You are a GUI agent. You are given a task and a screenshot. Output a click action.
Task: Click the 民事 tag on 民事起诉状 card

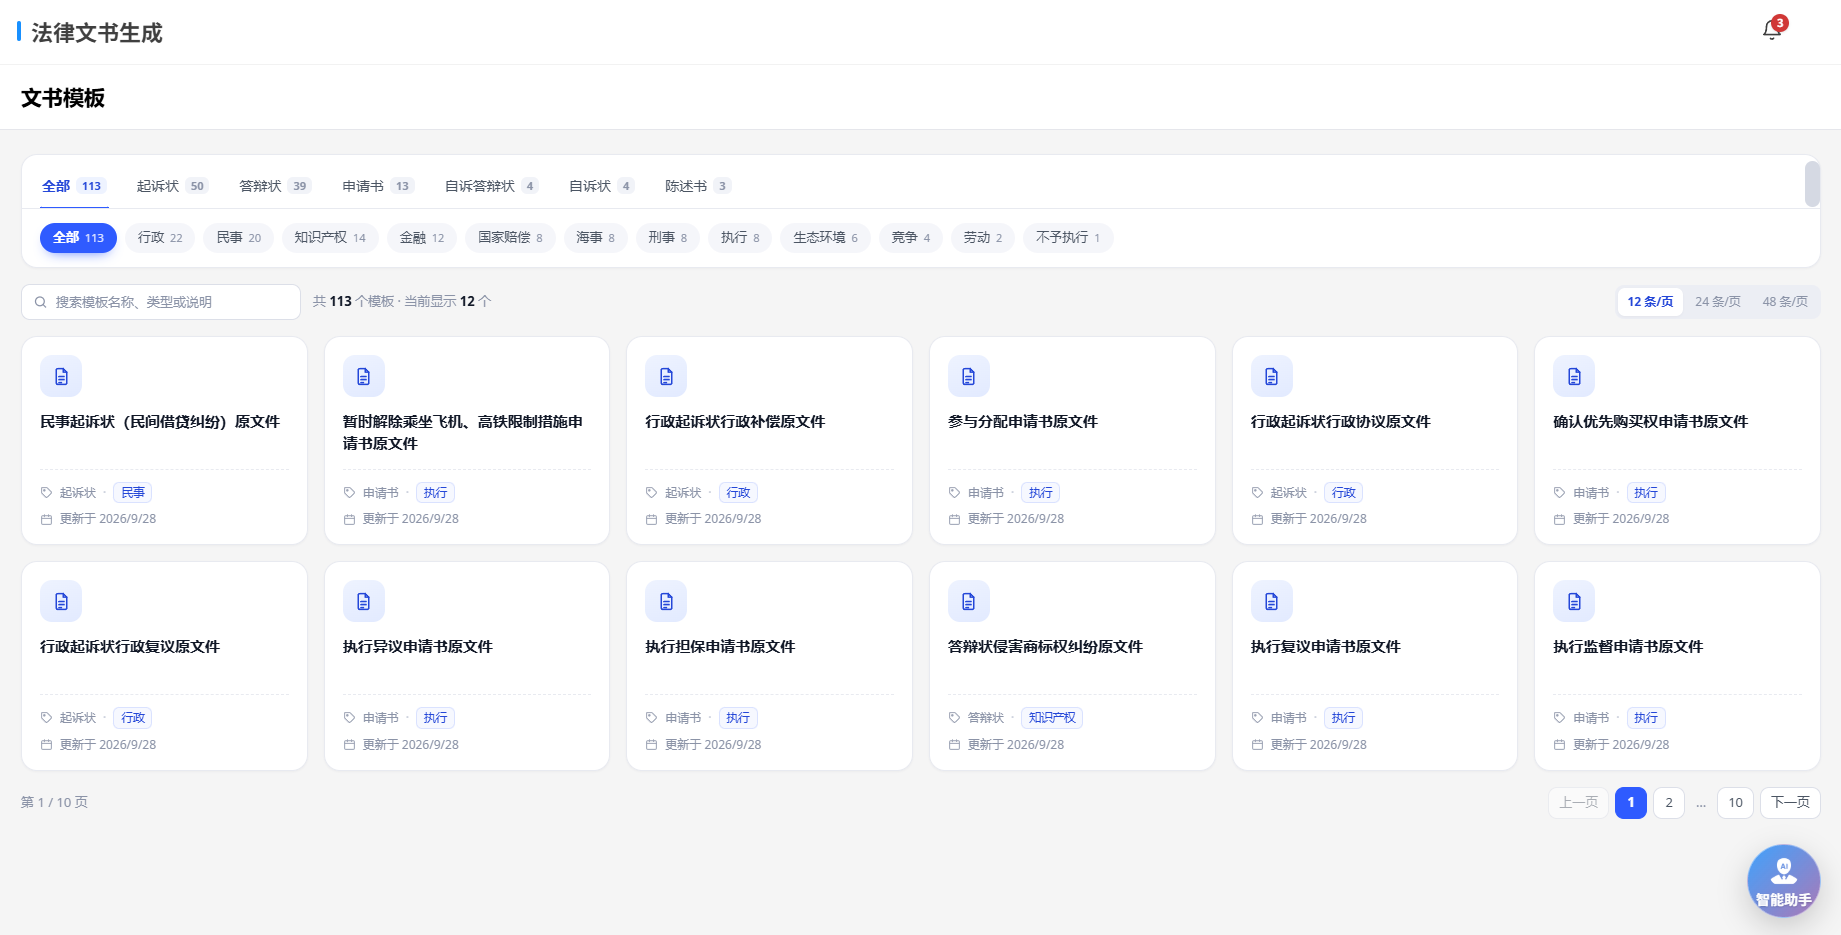pos(133,493)
